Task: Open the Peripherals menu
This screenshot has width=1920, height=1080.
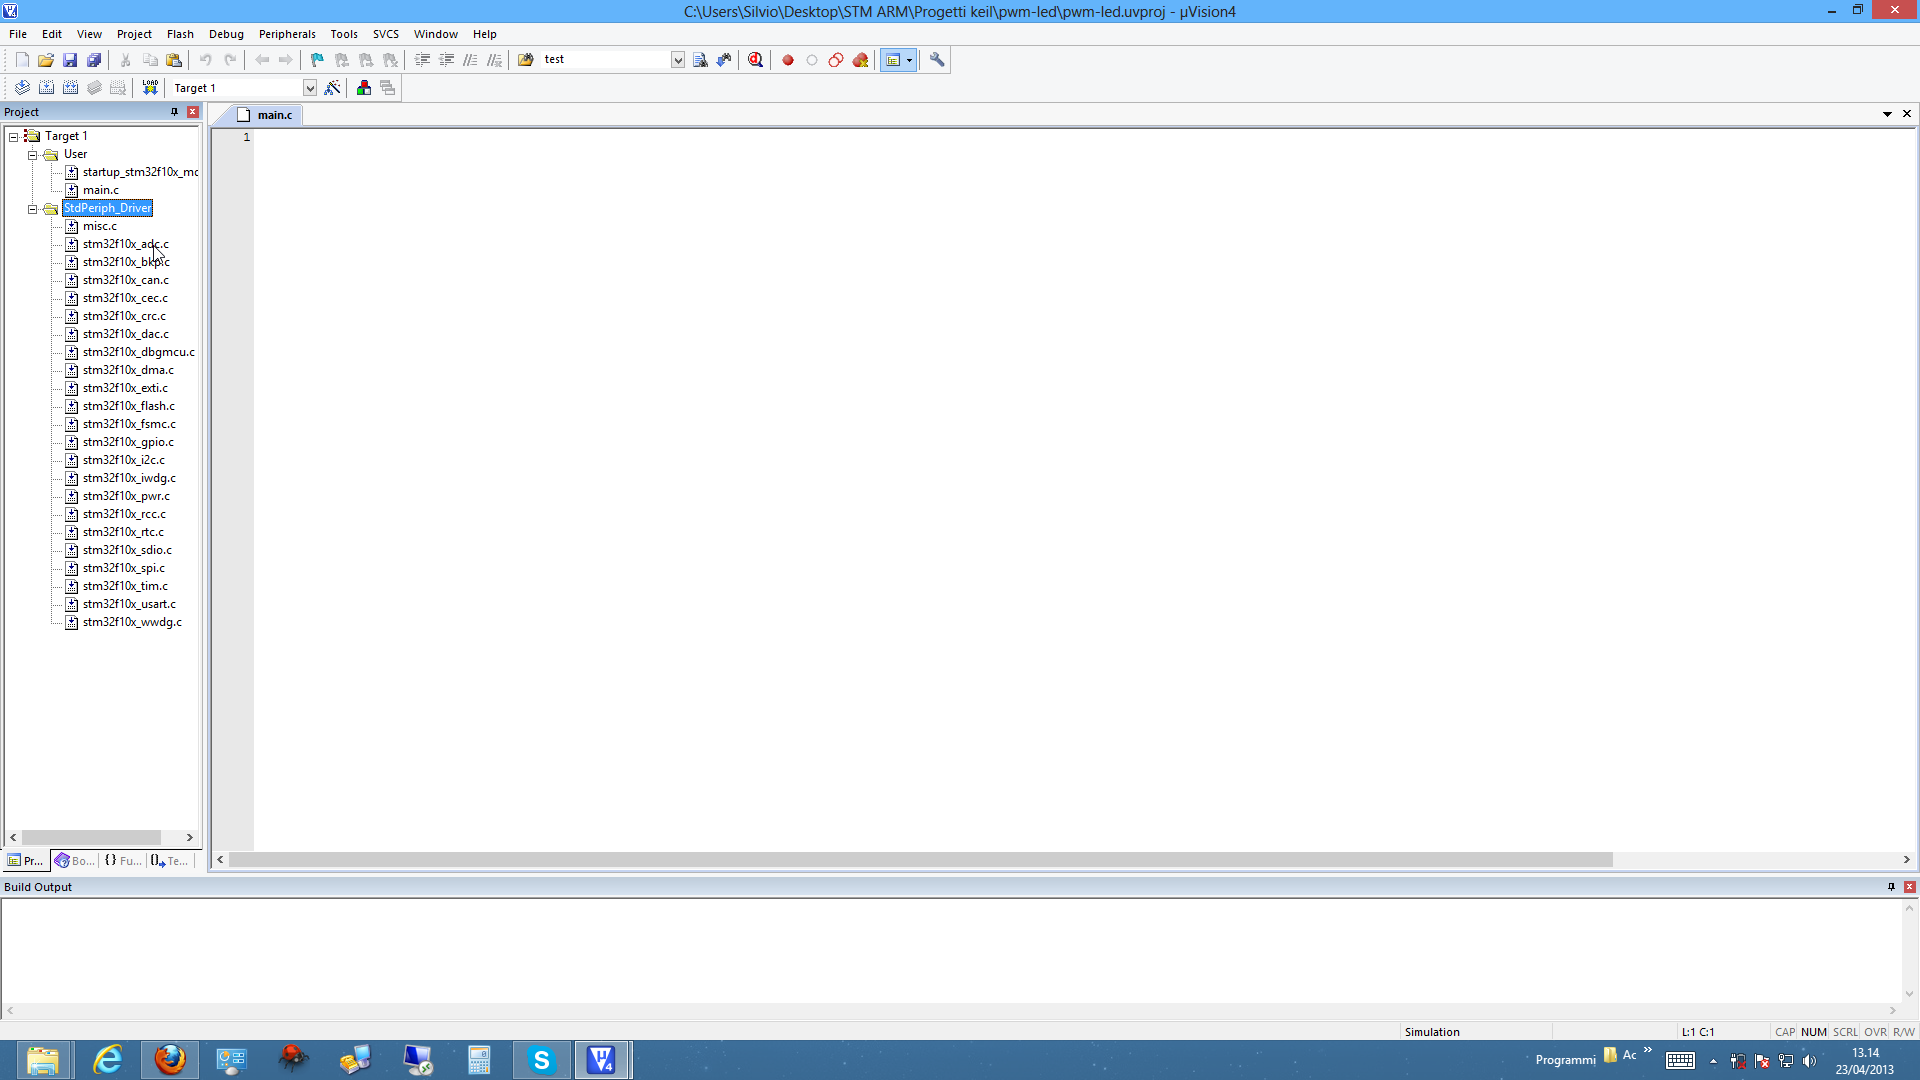Action: pyautogui.click(x=286, y=34)
